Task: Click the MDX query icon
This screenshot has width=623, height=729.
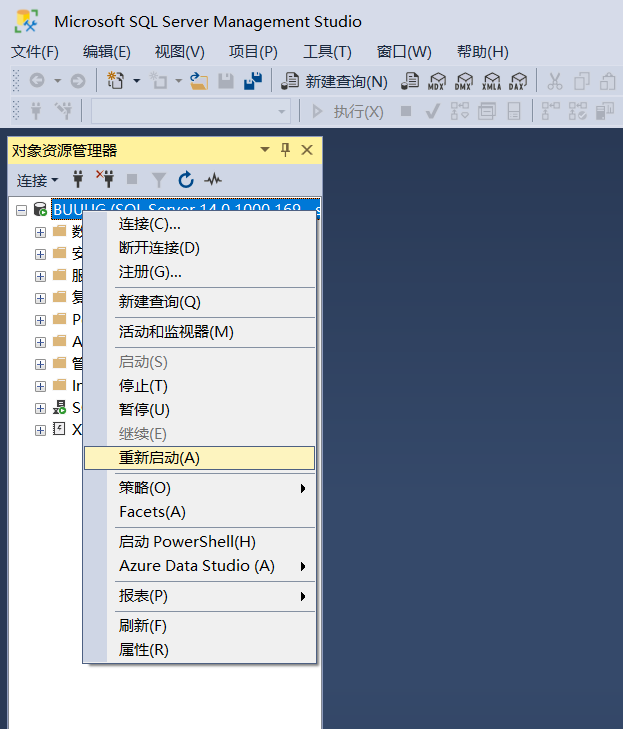Action: [437, 81]
